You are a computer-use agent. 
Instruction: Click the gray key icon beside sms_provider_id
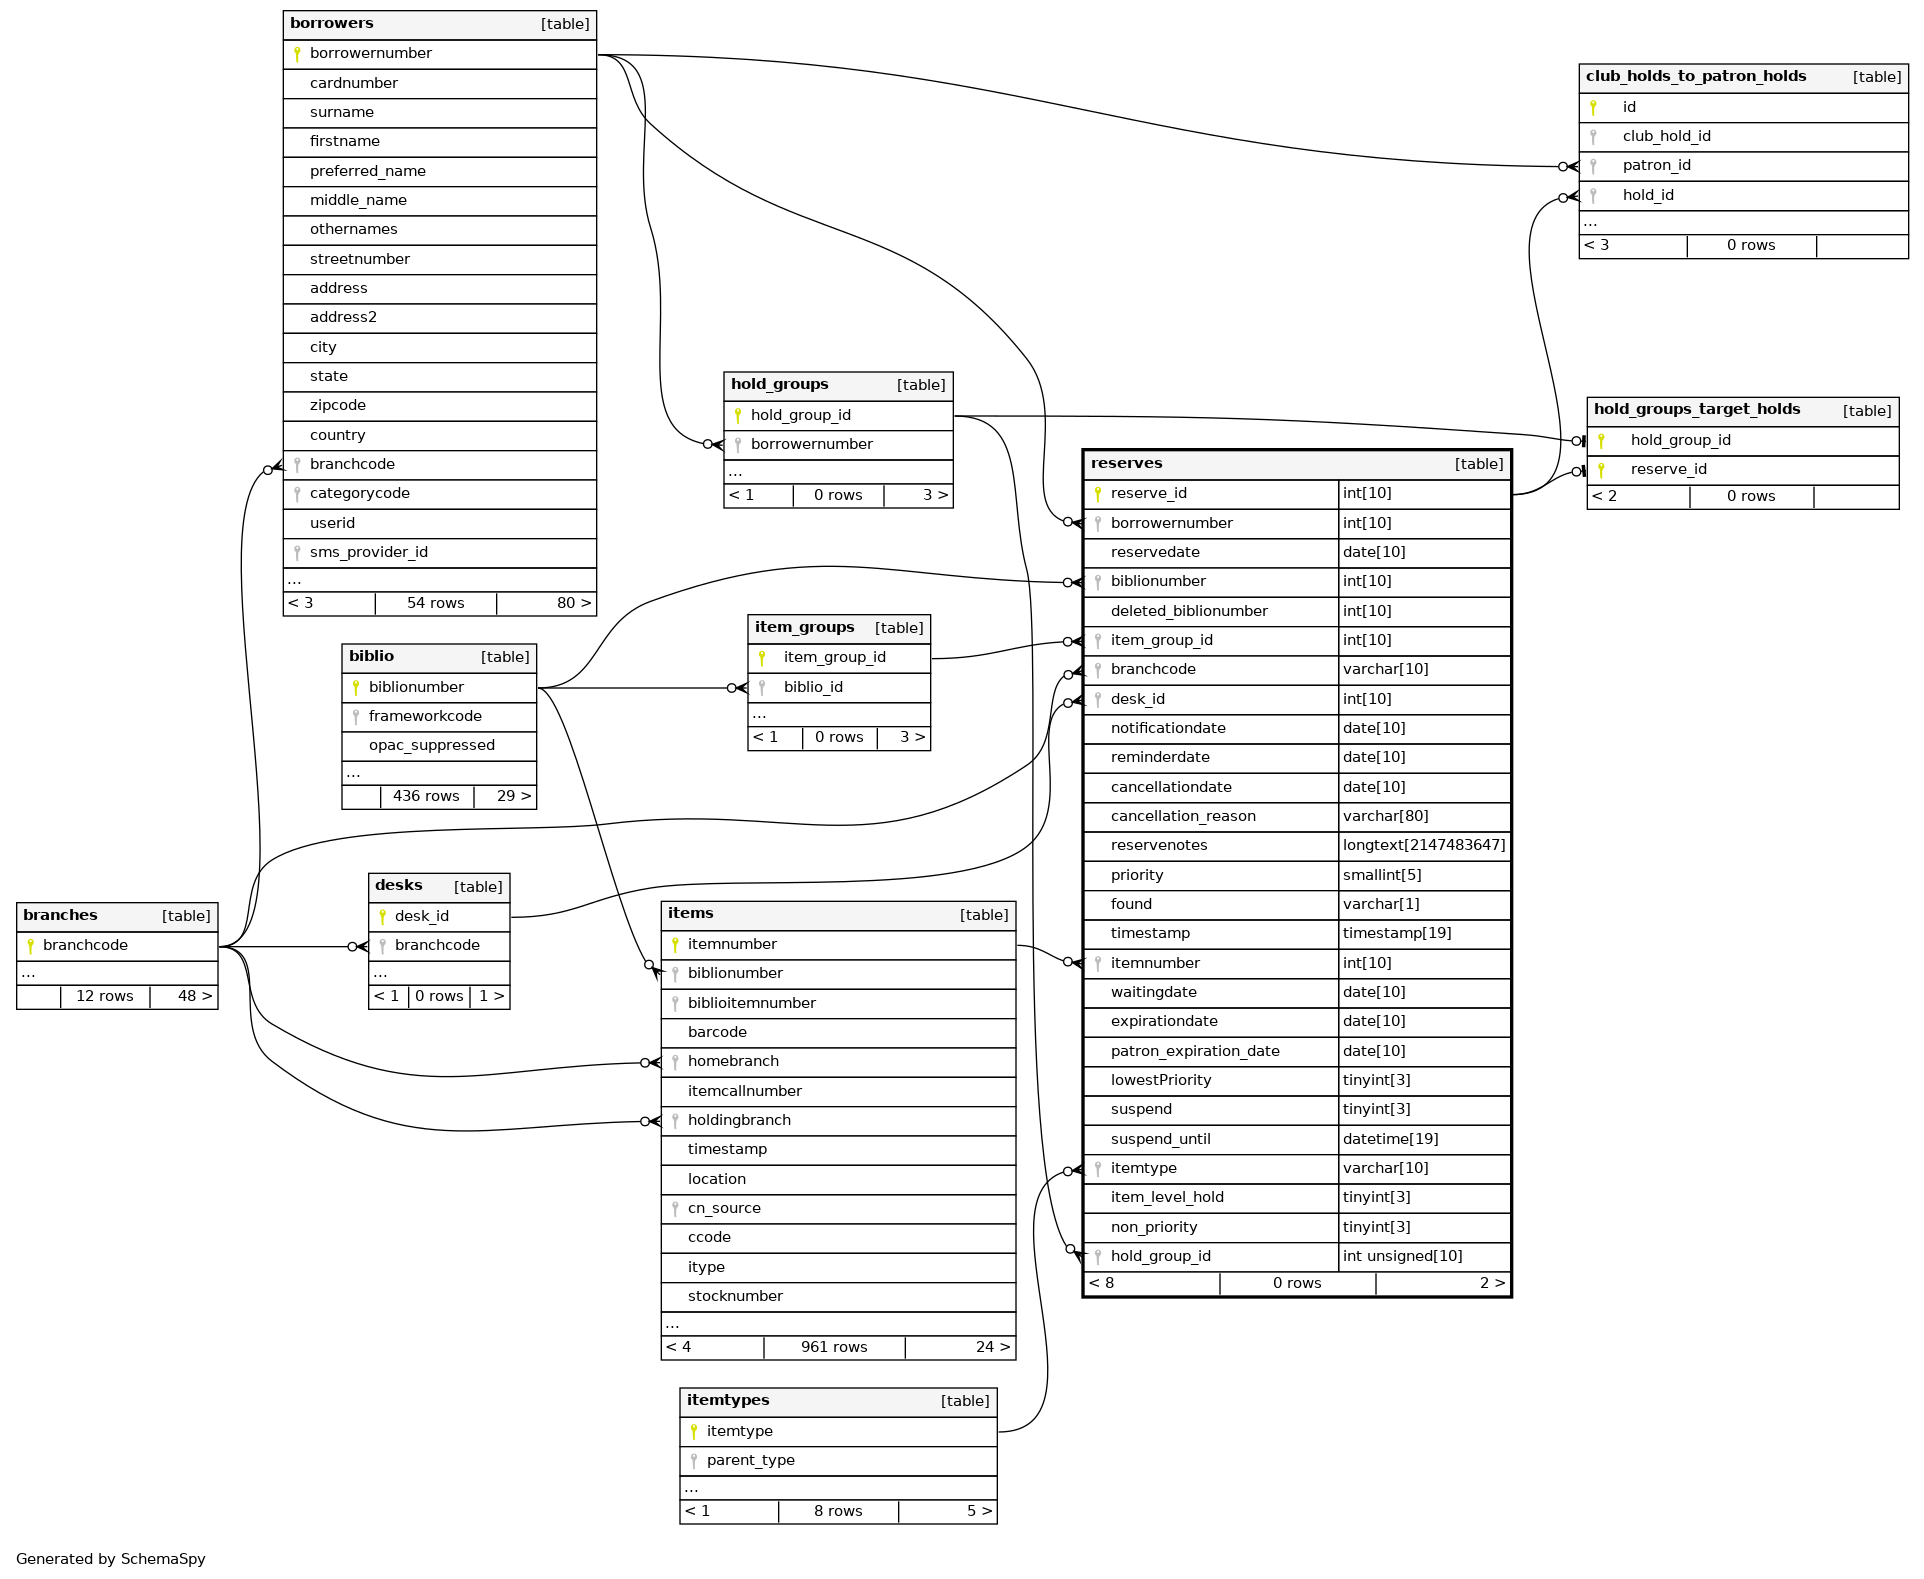click(x=297, y=553)
